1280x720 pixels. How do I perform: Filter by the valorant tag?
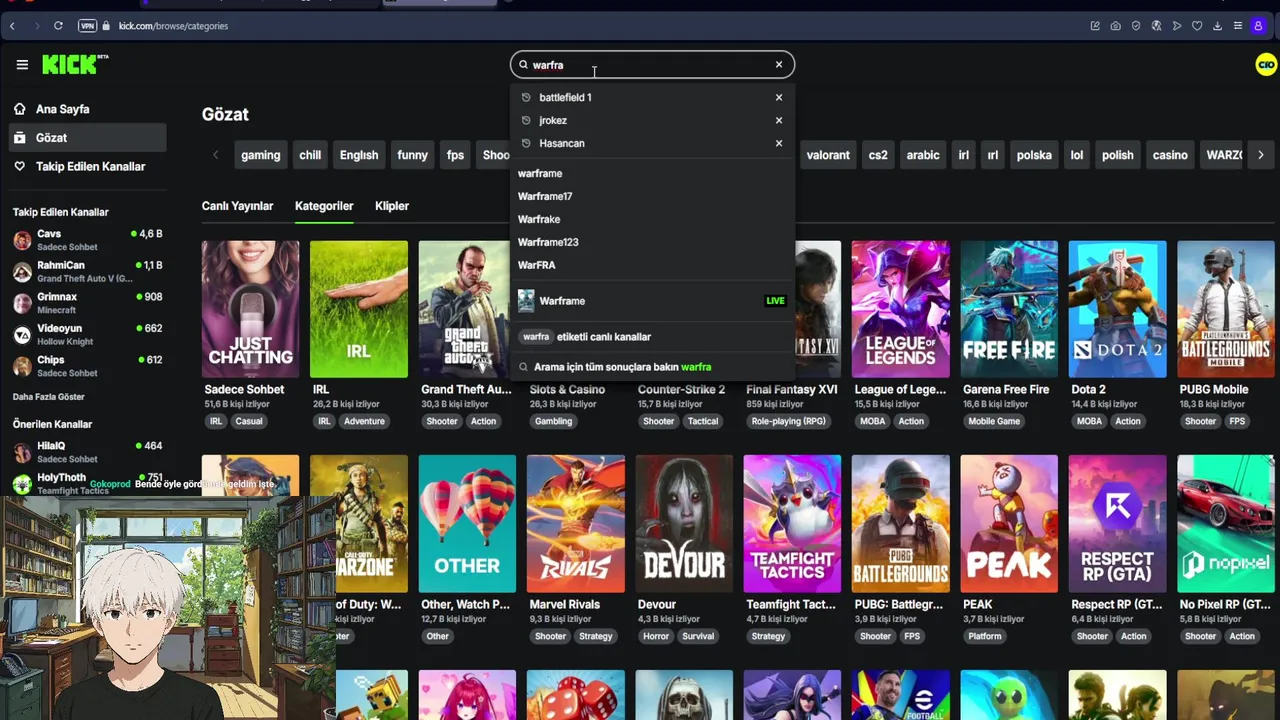tap(828, 155)
